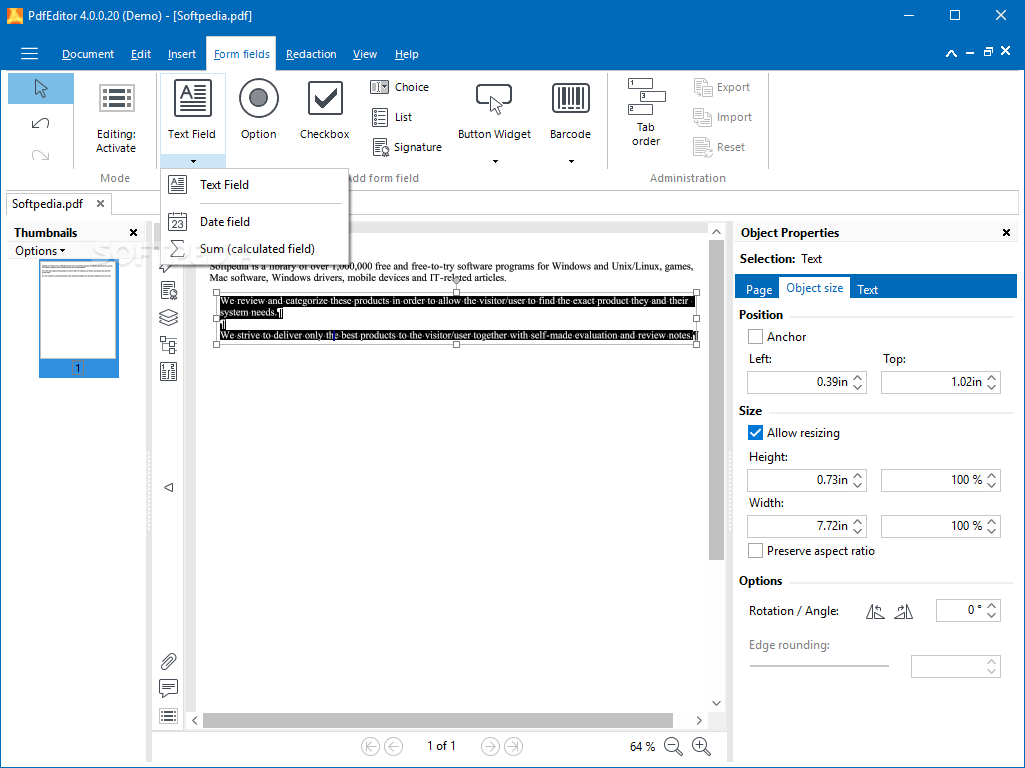Add an Option radio button field
The height and width of the screenshot is (768, 1025).
[259, 110]
